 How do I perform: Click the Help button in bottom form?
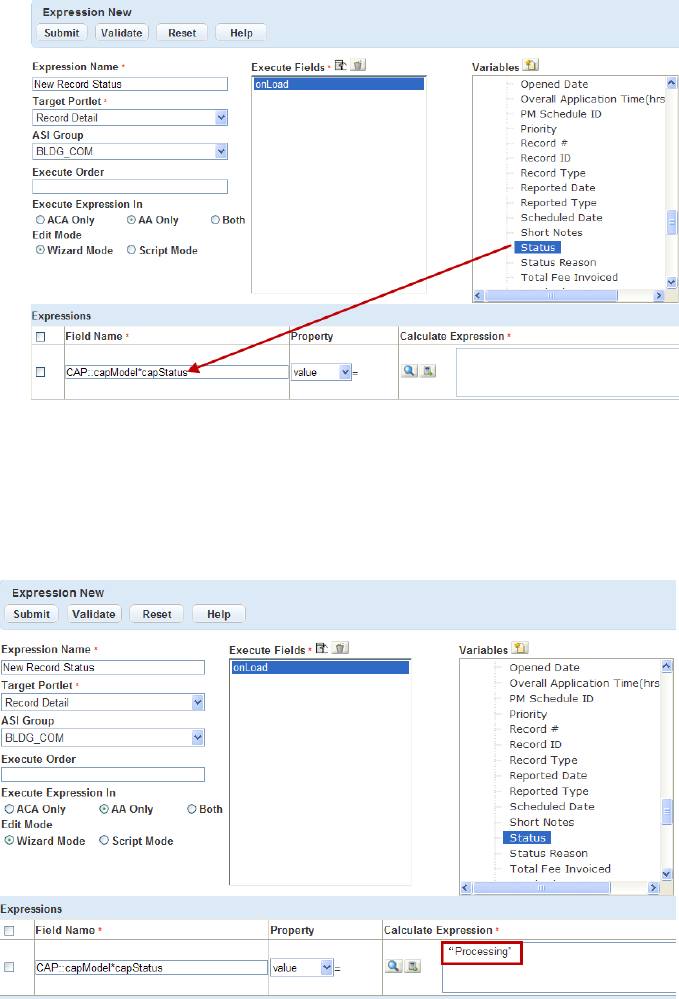(x=218, y=614)
